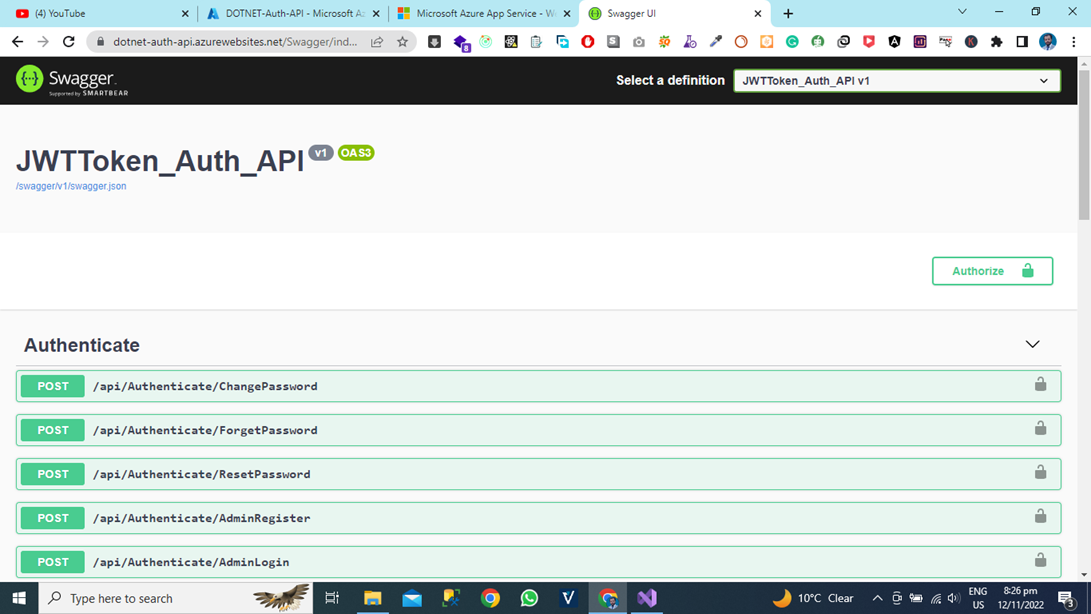Open WhatsApp from the taskbar
This screenshot has height=614, width=1091.
click(x=528, y=598)
